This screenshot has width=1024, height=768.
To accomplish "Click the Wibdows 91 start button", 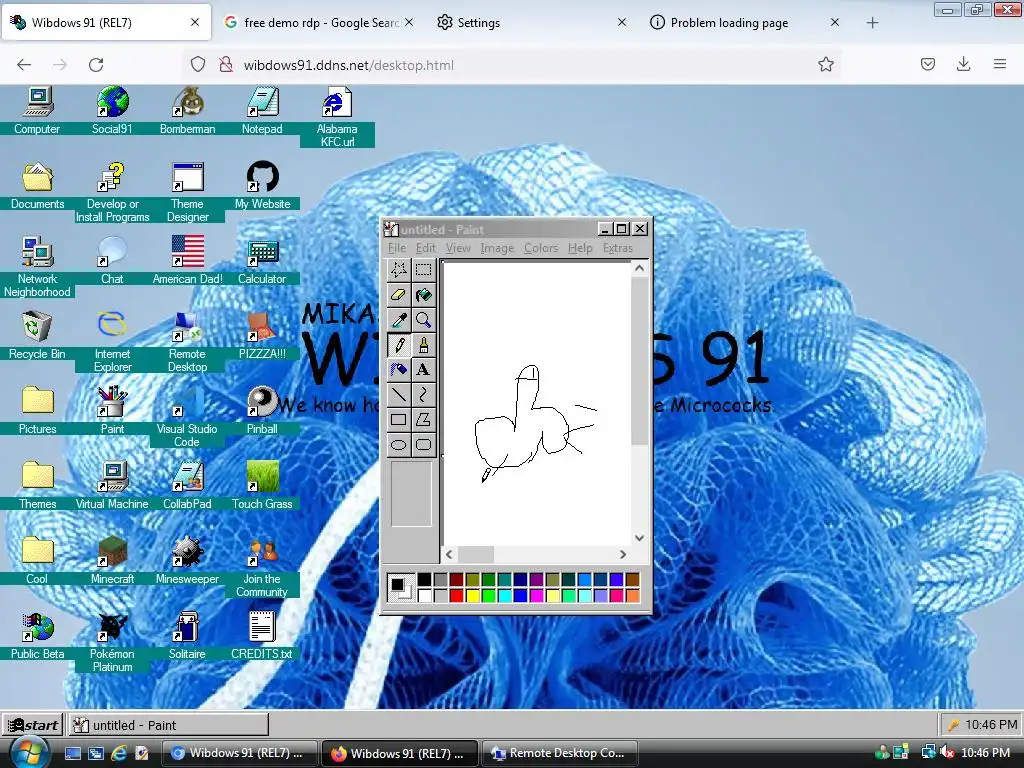I will pyautogui.click(x=33, y=725).
